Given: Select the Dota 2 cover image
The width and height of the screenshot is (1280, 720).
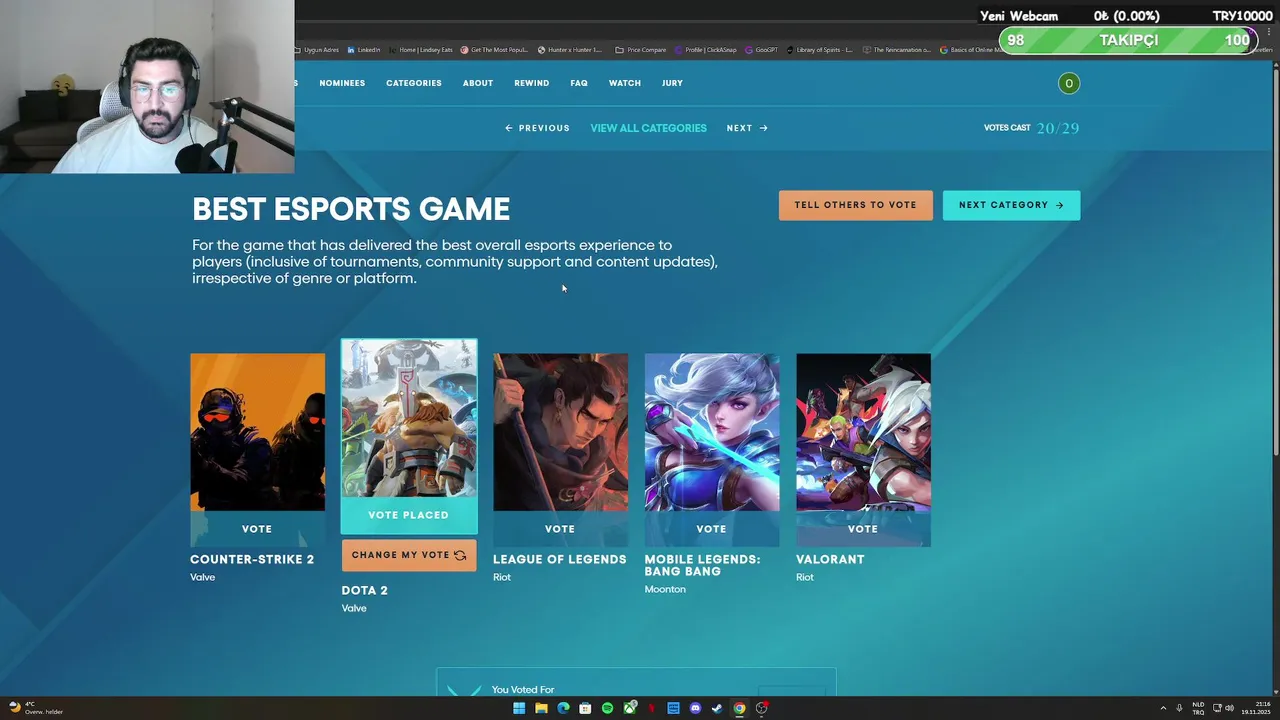Looking at the screenshot, I should (409, 418).
